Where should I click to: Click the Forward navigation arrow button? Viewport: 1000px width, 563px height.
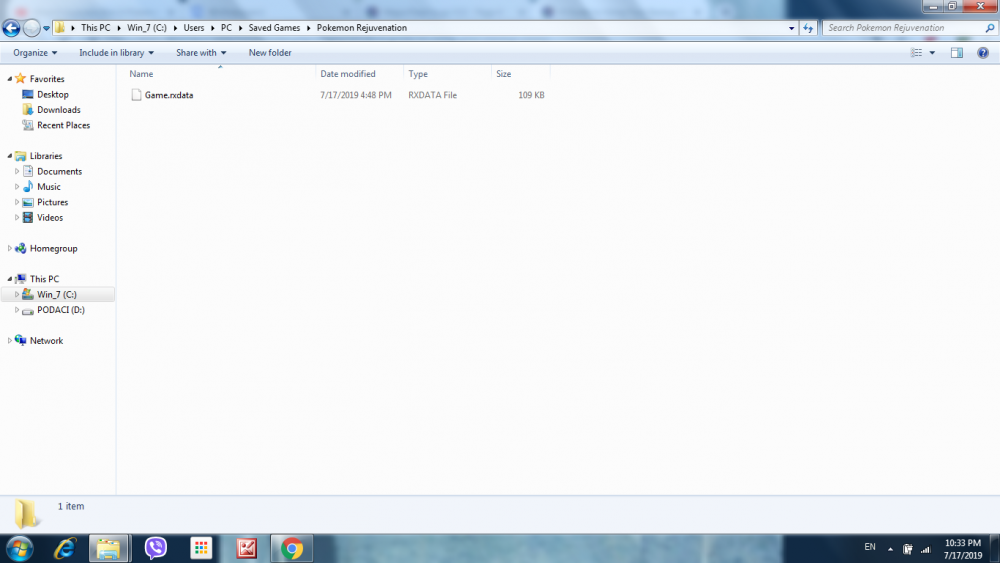pyautogui.click(x=31, y=28)
